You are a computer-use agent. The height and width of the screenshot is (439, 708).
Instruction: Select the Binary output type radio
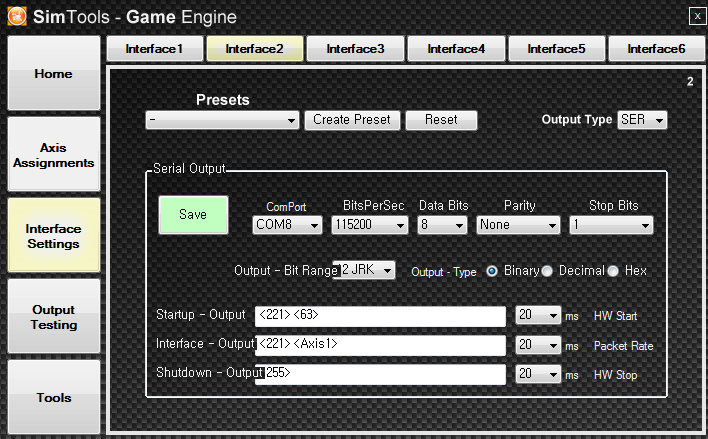(492, 271)
